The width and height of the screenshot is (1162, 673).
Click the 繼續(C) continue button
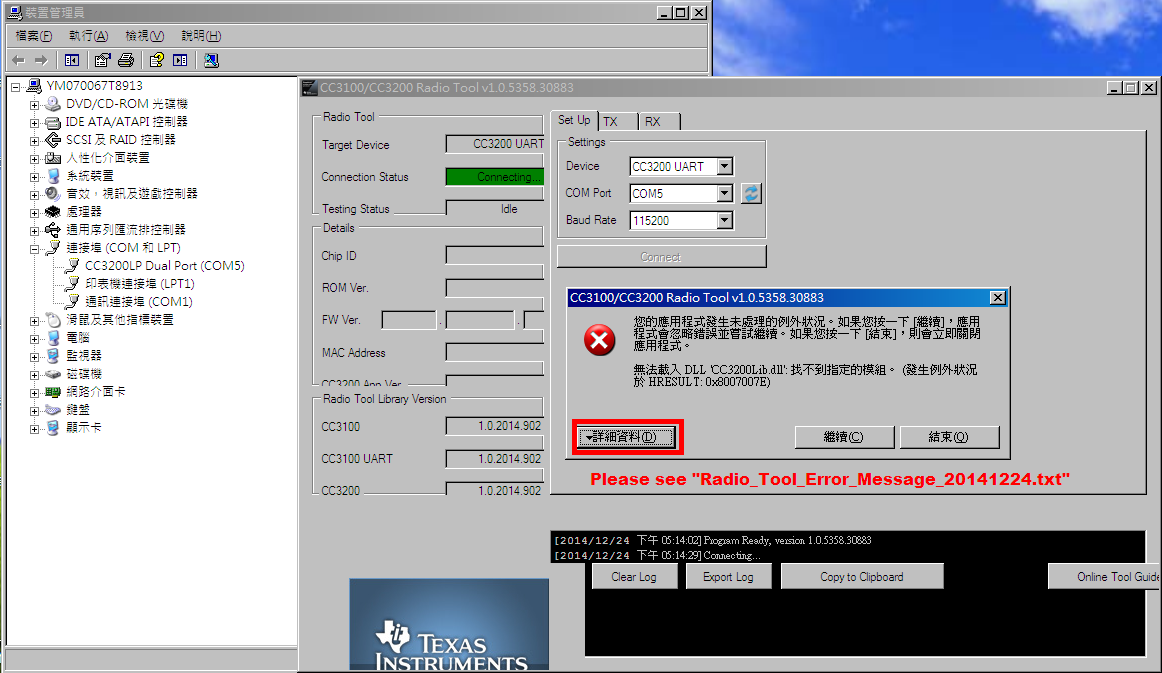click(844, 437)
